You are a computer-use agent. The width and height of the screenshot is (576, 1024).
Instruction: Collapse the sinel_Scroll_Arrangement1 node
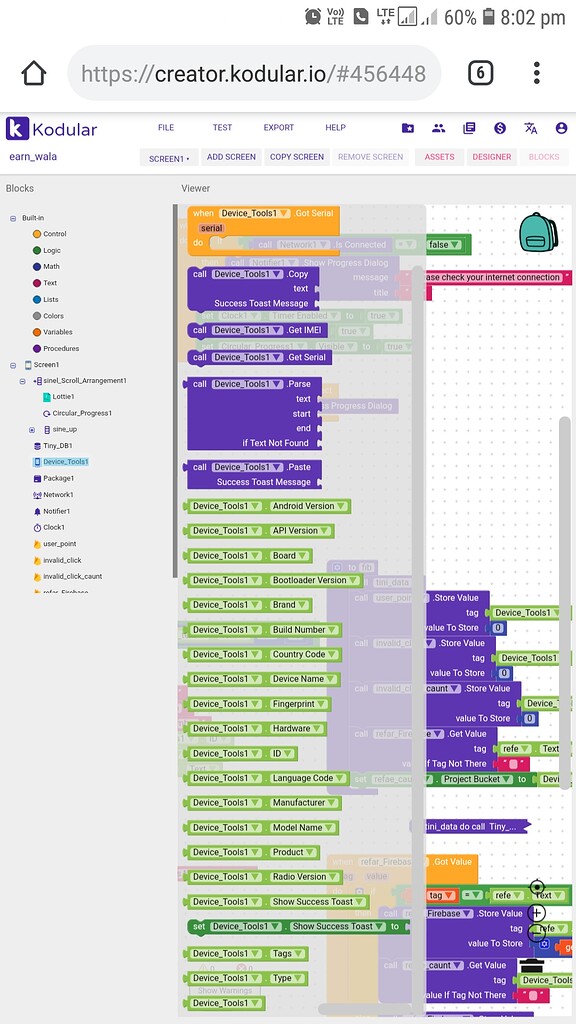(x=22, y=381)
